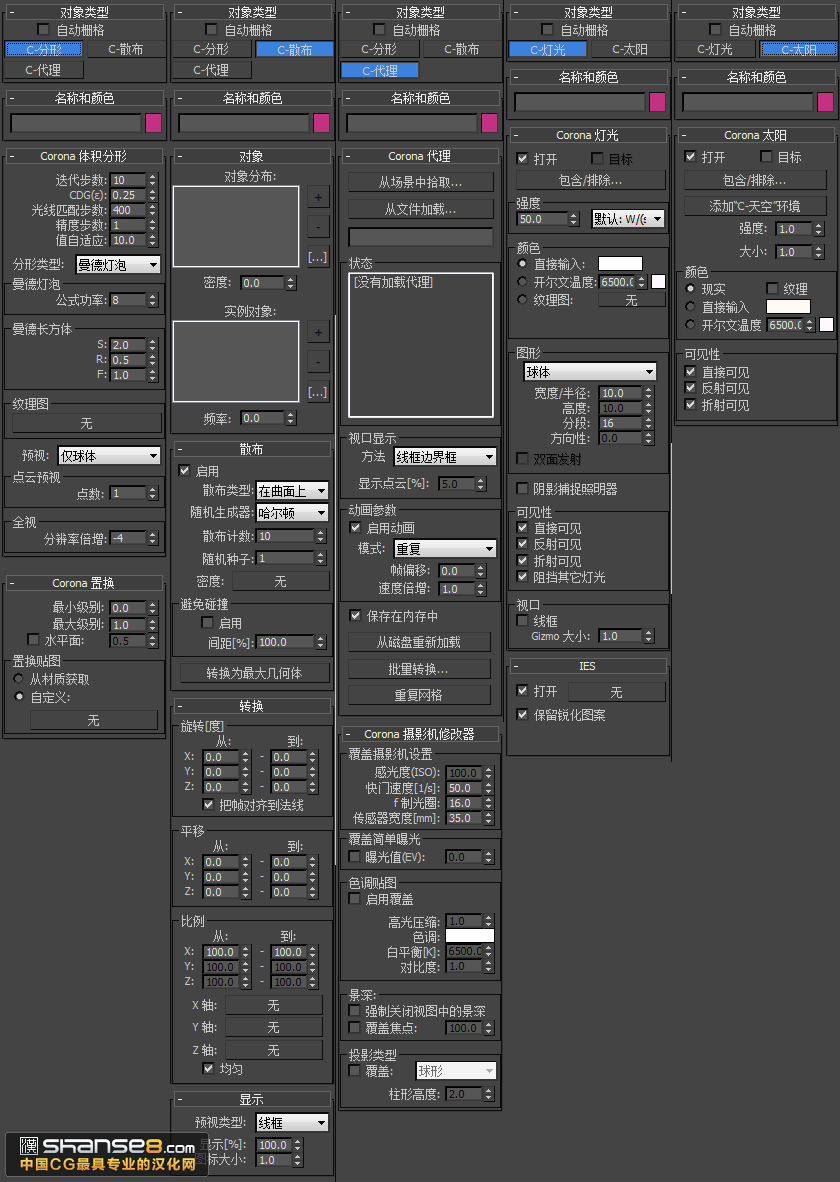Open the intensity units dropdown 默认: W/

627,219
